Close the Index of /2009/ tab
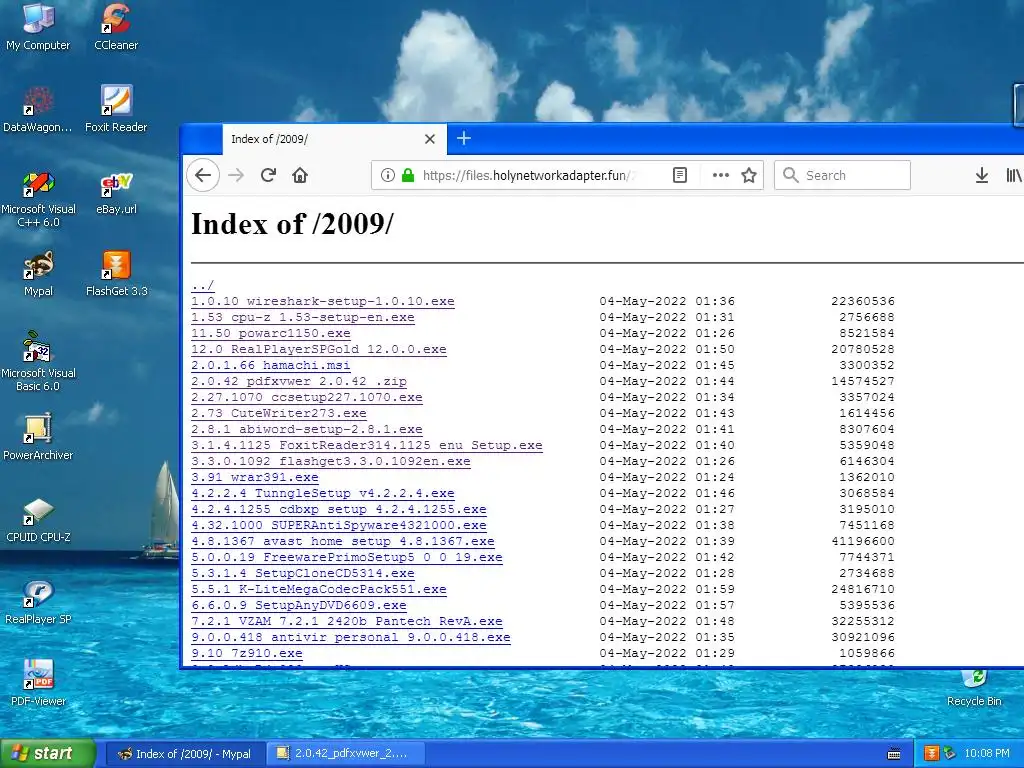 (x=430, y=139)
